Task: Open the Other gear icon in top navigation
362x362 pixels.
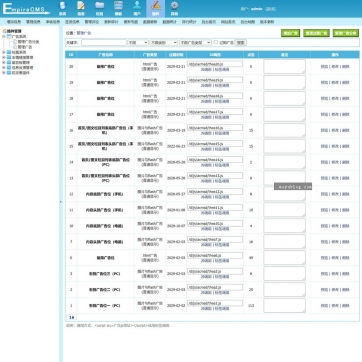Action: [174, 8]
